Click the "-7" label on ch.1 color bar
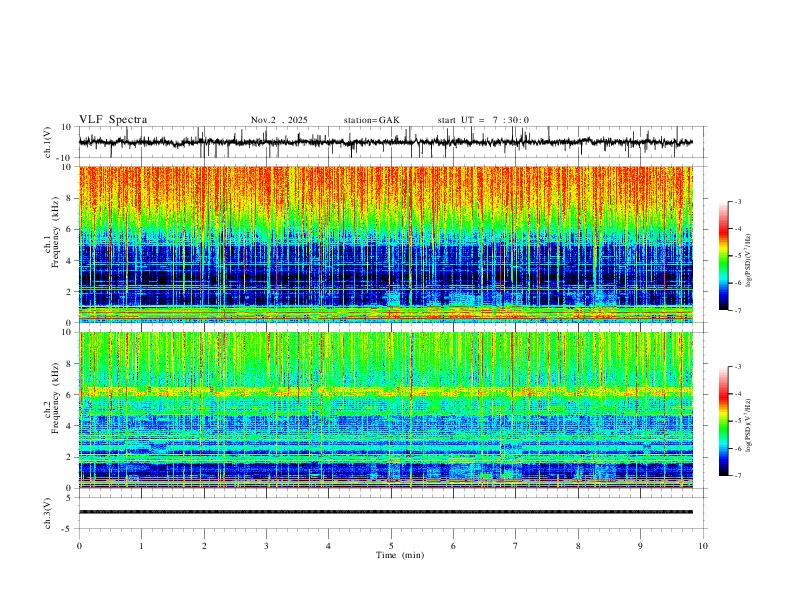Image resolution: width=792 pixels, height=612 pixels. click(x=737, y=311)
